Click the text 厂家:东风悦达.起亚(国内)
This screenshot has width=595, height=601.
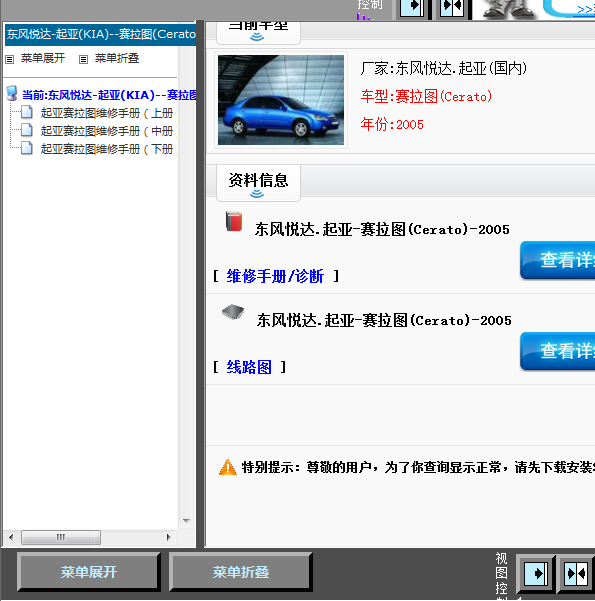tap(444, 69)
